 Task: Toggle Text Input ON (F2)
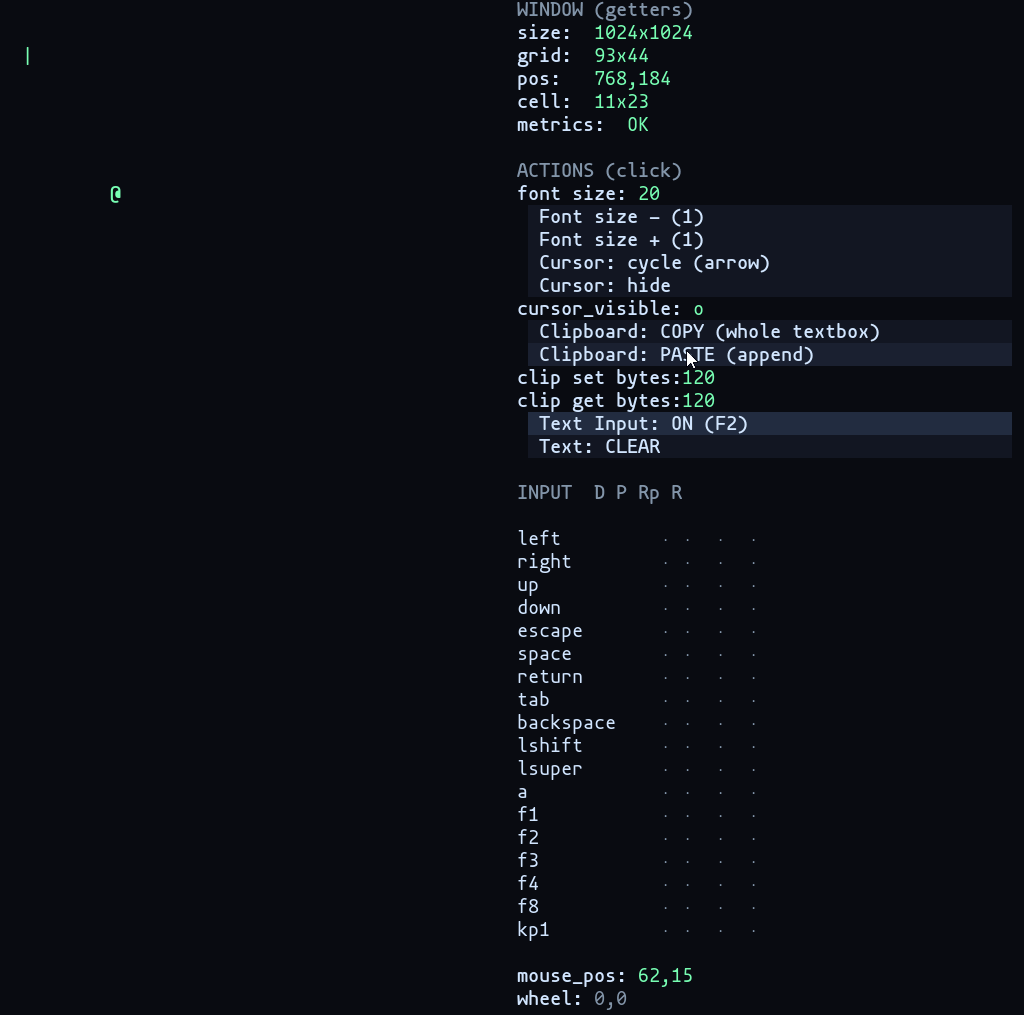769,423
